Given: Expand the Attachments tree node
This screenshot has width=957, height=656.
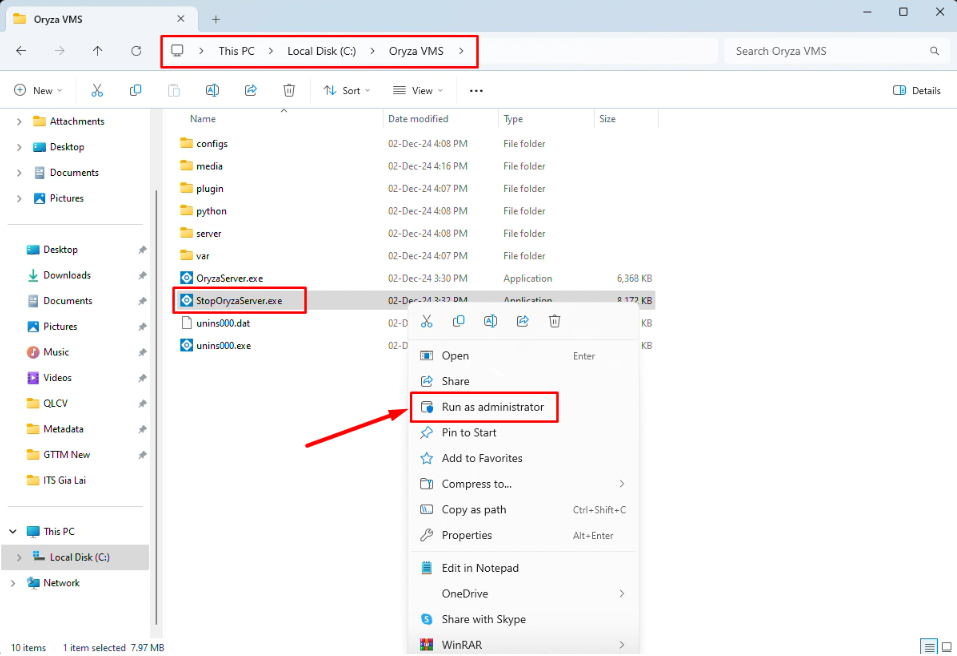Looking at the screenshot, I should pyautogui.click(x=19, y=121).
